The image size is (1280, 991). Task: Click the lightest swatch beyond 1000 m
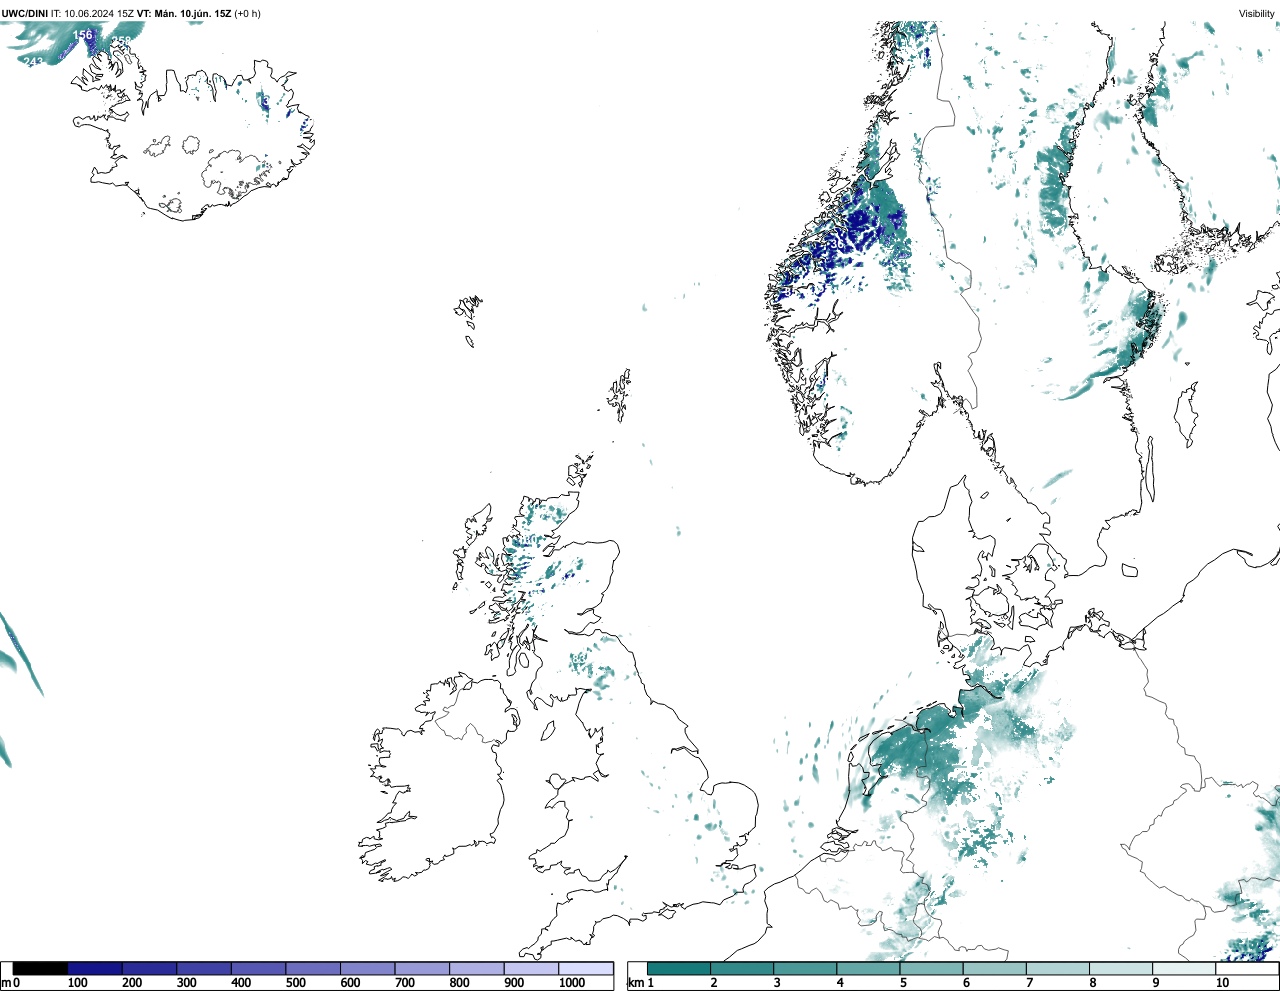586,968
